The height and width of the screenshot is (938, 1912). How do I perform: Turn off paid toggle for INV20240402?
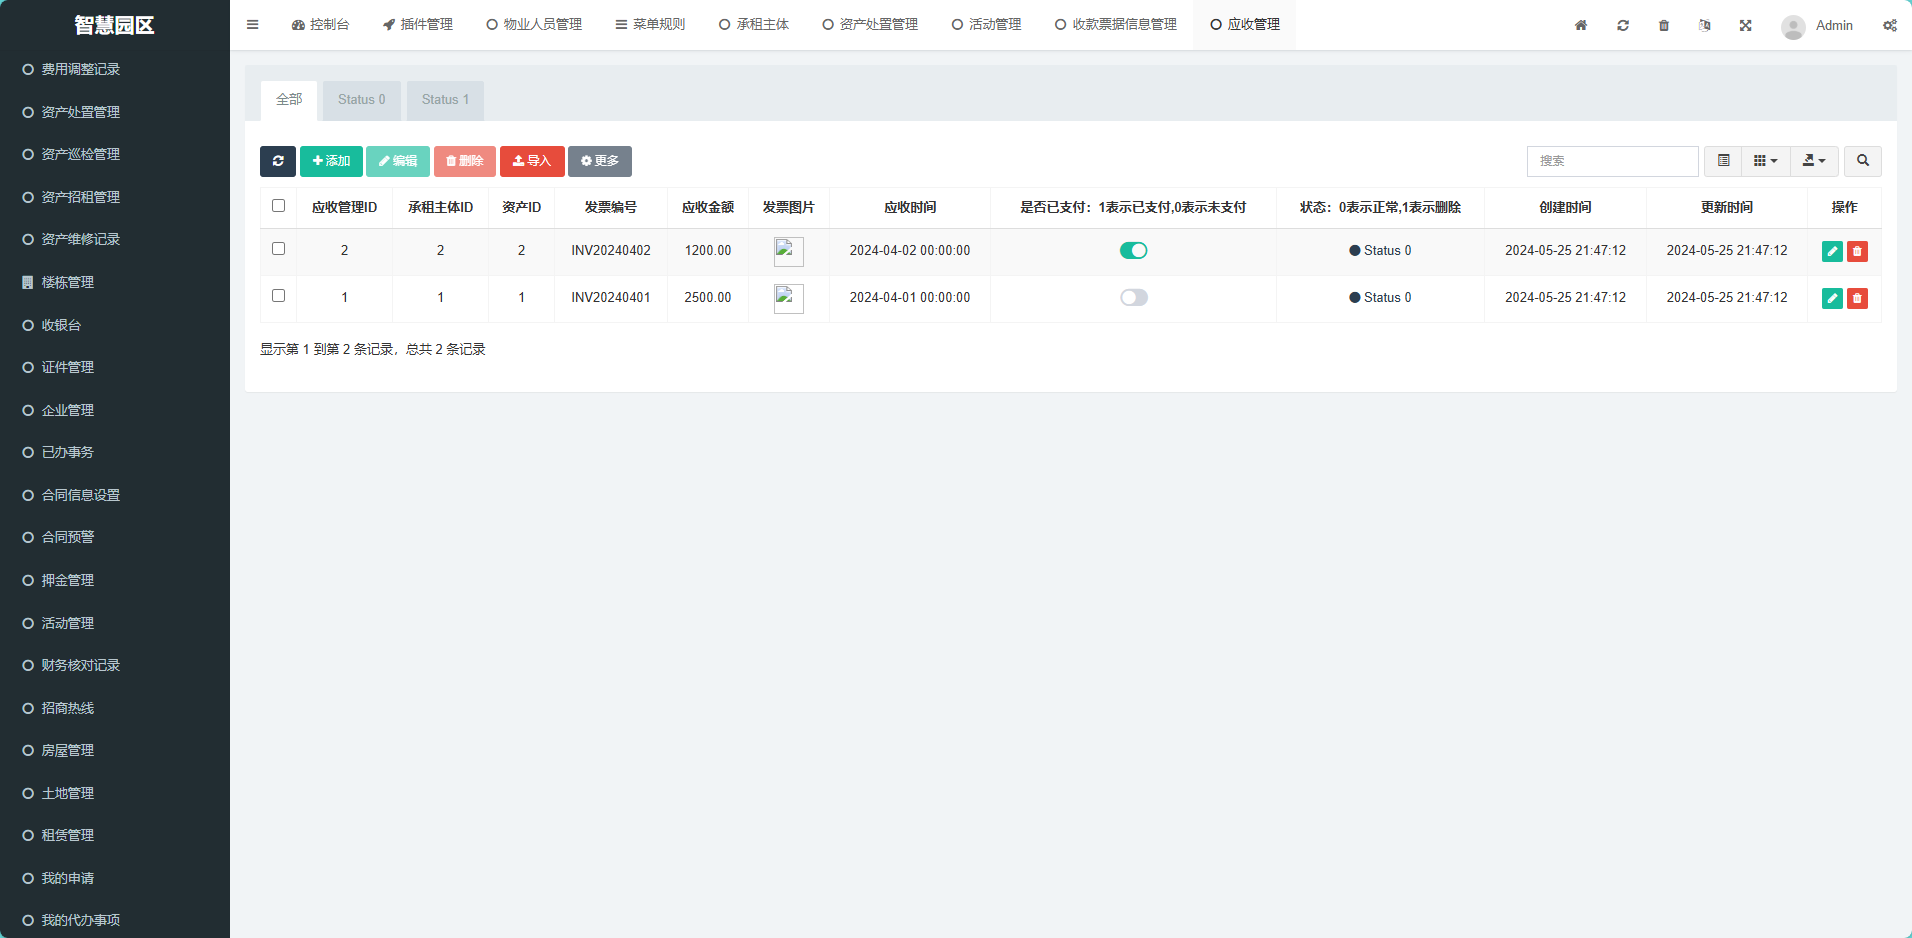point(1133,251)
